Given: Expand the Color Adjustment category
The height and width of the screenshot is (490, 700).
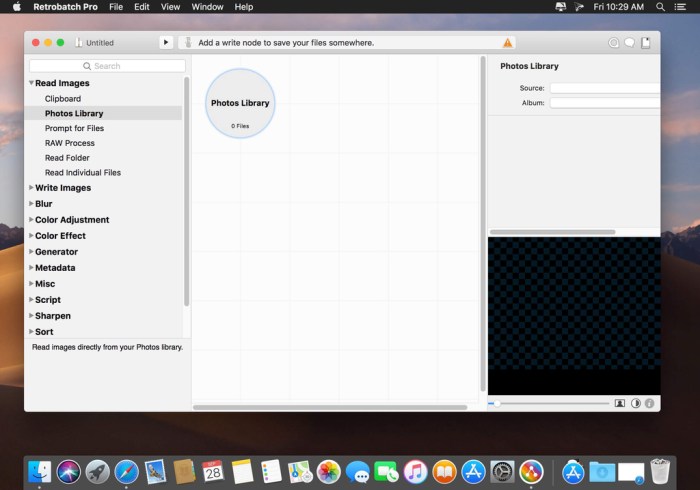Looking at the screenshot, I should [31, 220].
